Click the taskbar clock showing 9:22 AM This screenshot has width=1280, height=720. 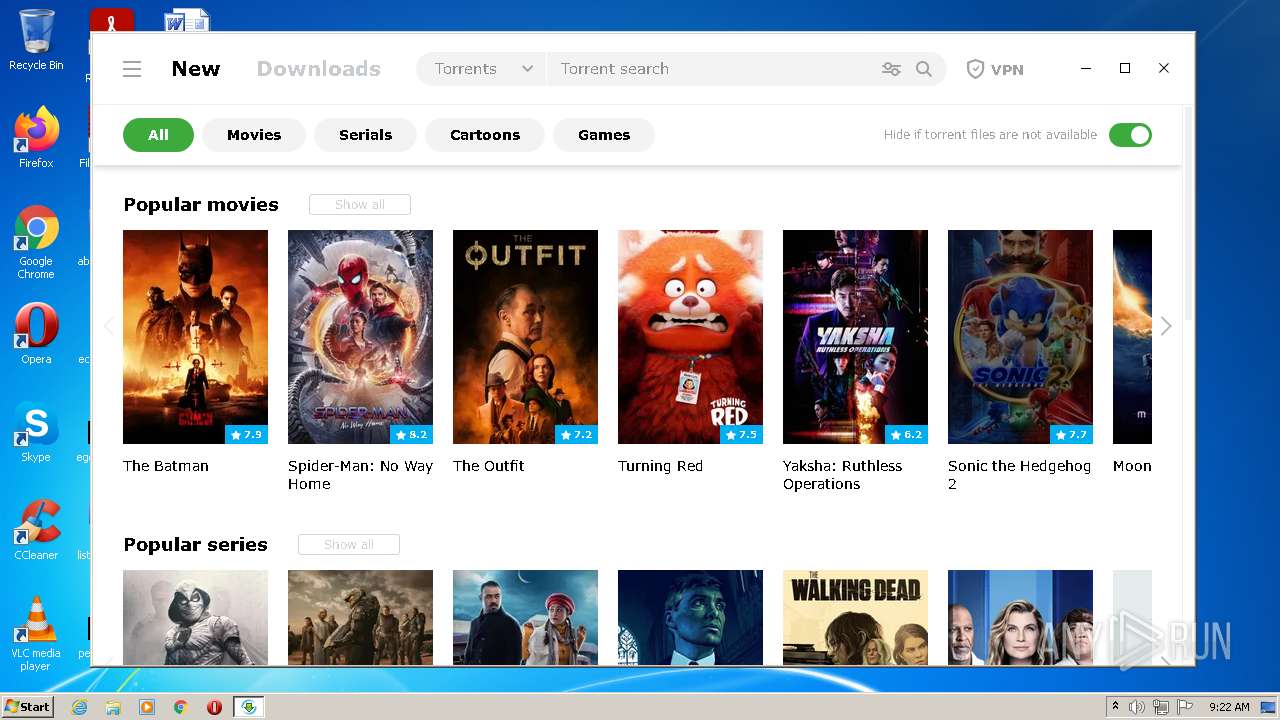click(1229, 707)
